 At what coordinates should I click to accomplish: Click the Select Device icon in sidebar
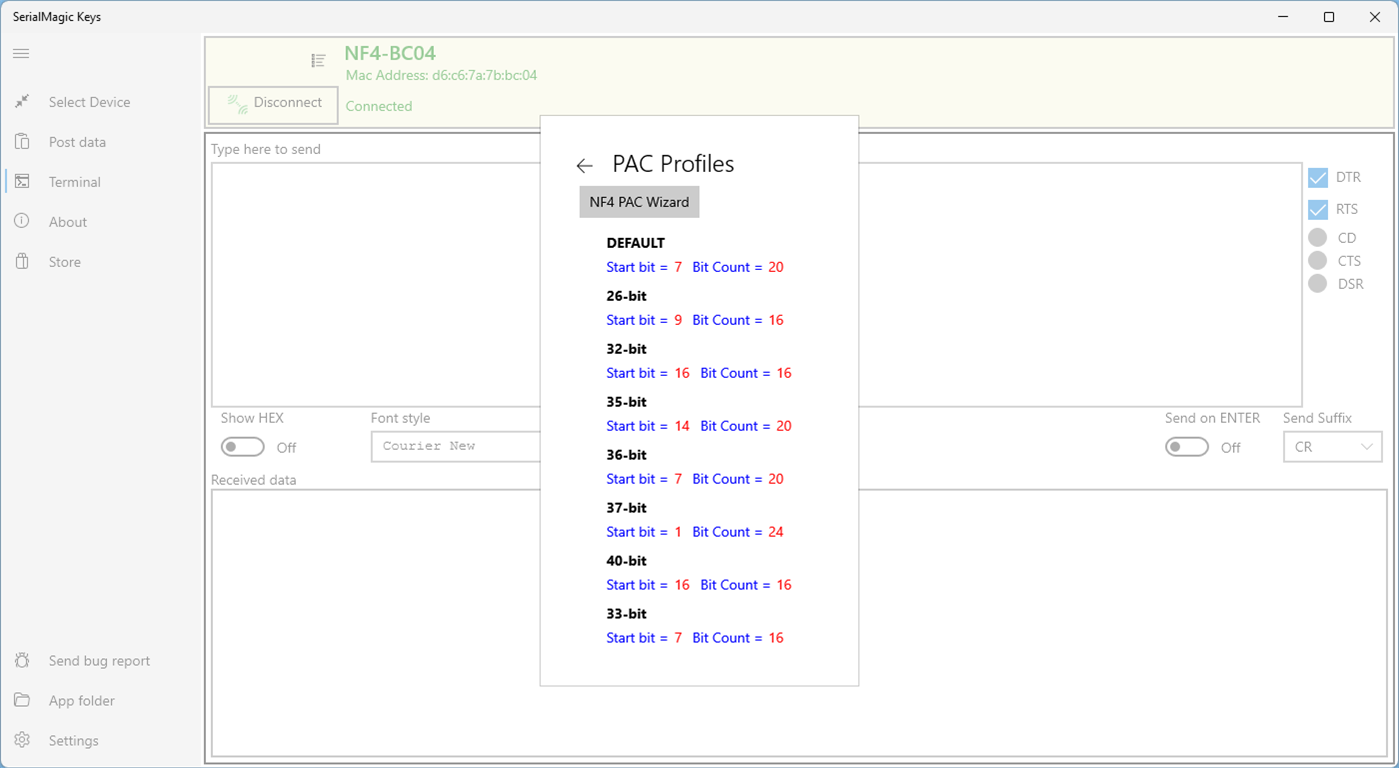pos(22,102)
